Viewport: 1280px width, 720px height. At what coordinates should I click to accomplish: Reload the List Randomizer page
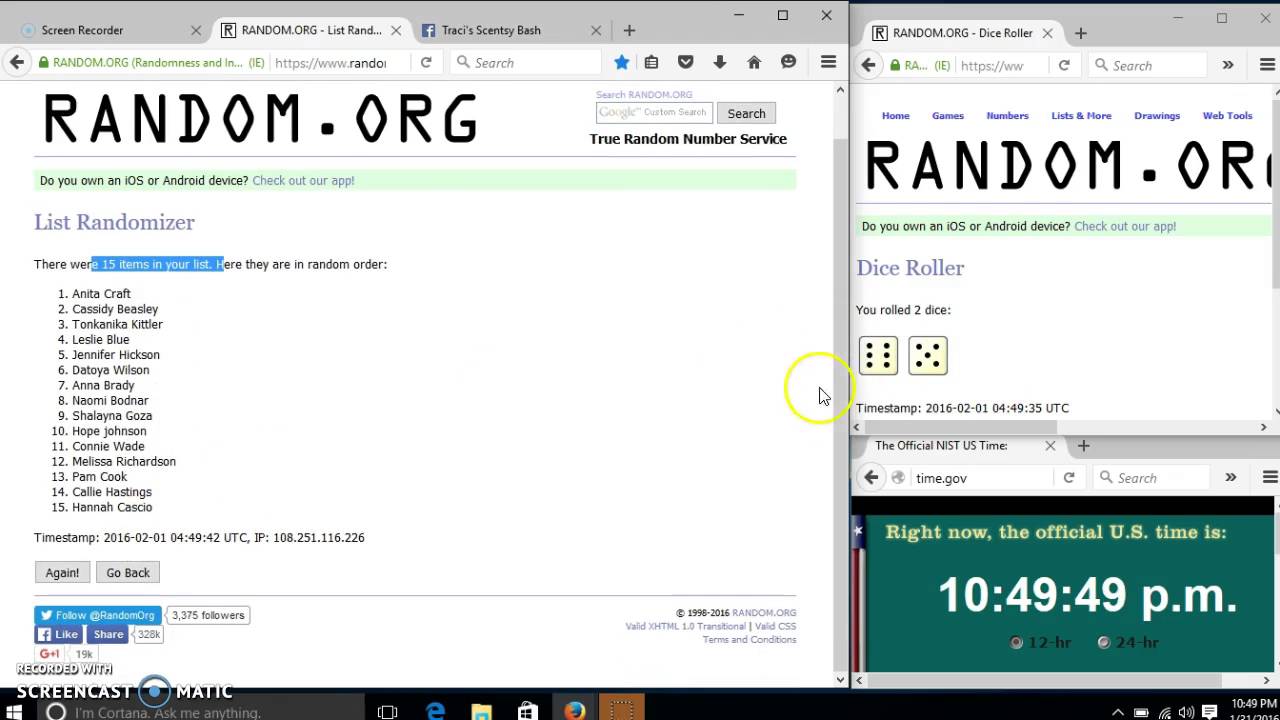pos(426,62)
